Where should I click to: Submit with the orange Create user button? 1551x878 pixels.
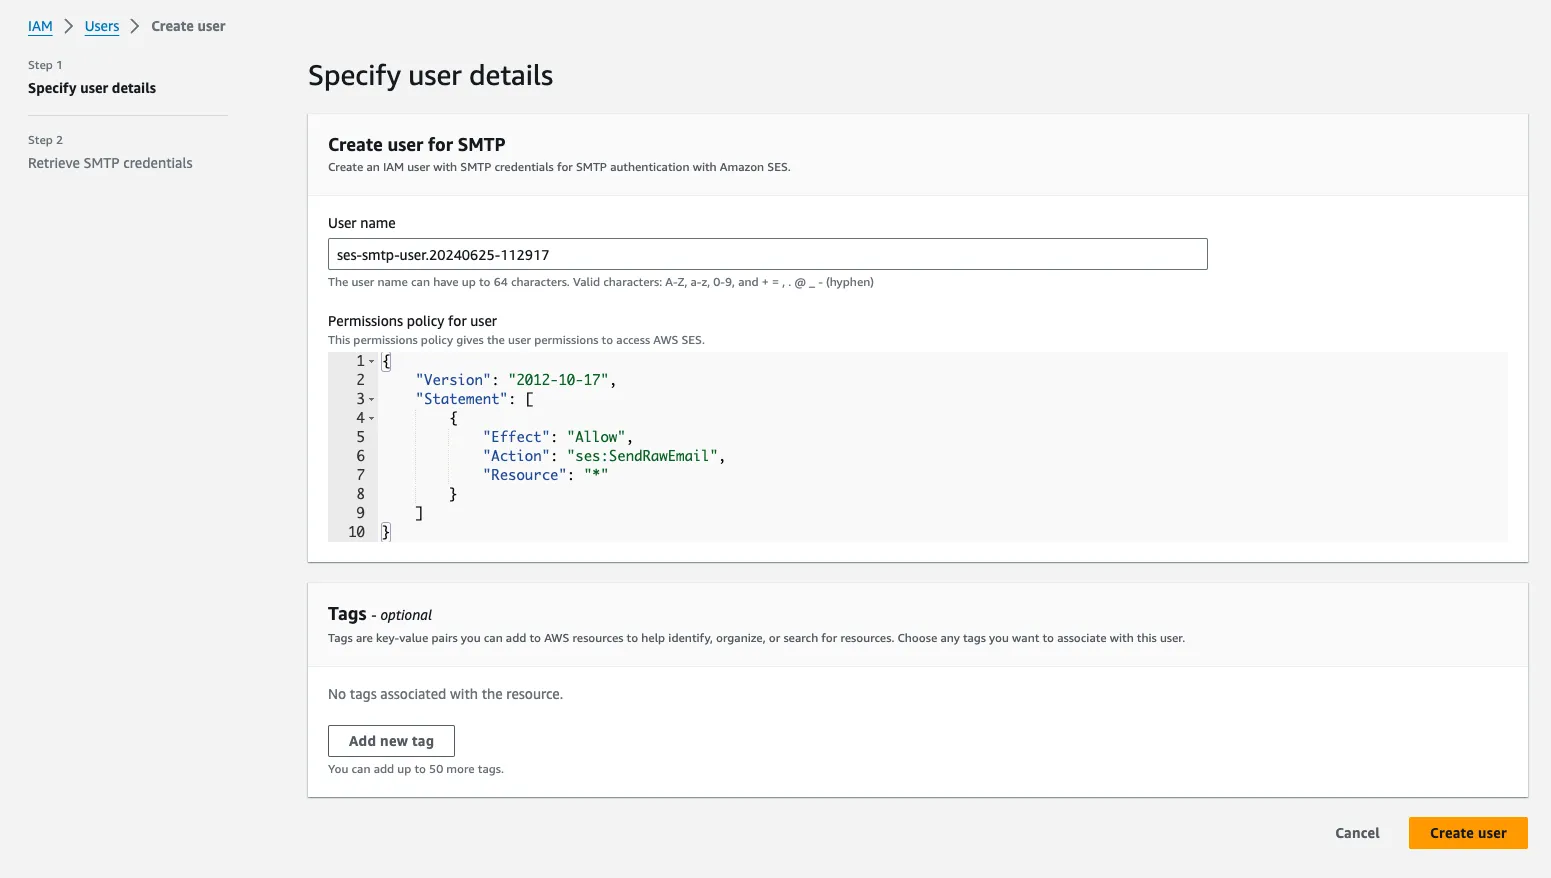pos(1467,832)
